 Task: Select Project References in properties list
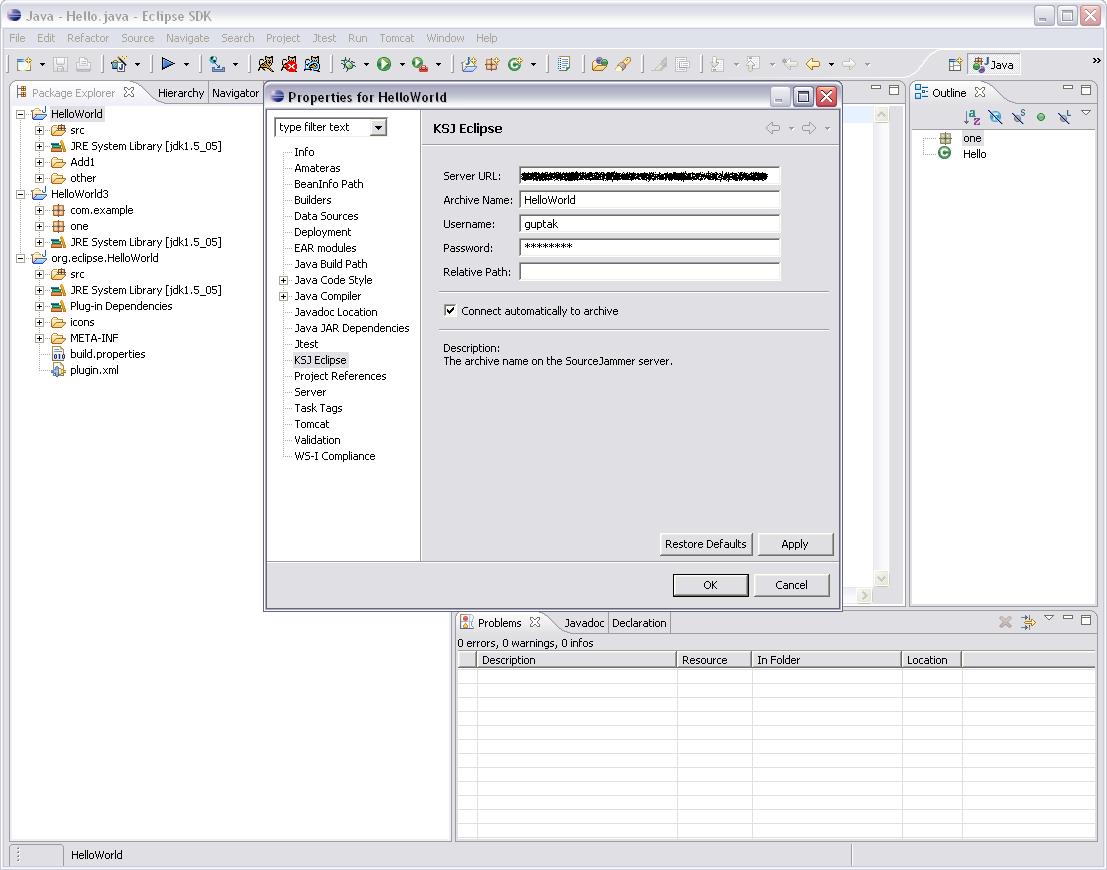click(x=340, y=376)
